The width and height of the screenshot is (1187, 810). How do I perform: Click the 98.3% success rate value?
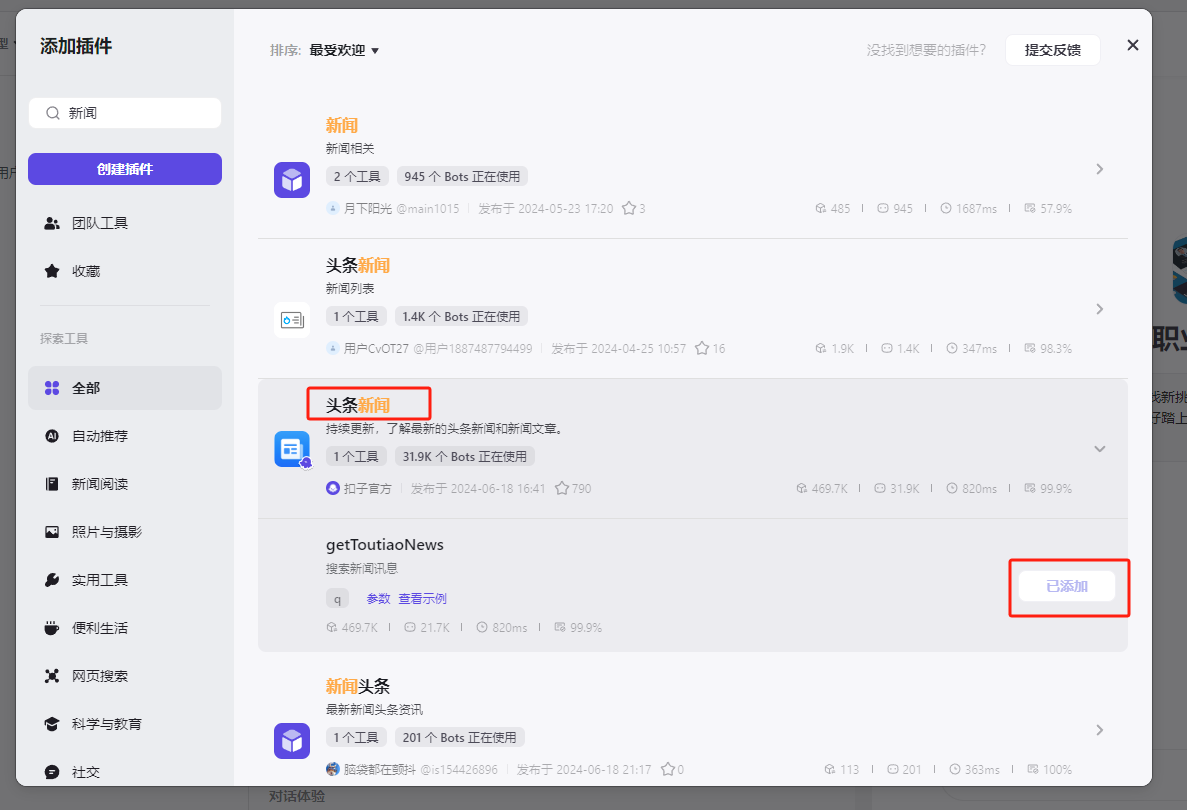pos(1056,348)
